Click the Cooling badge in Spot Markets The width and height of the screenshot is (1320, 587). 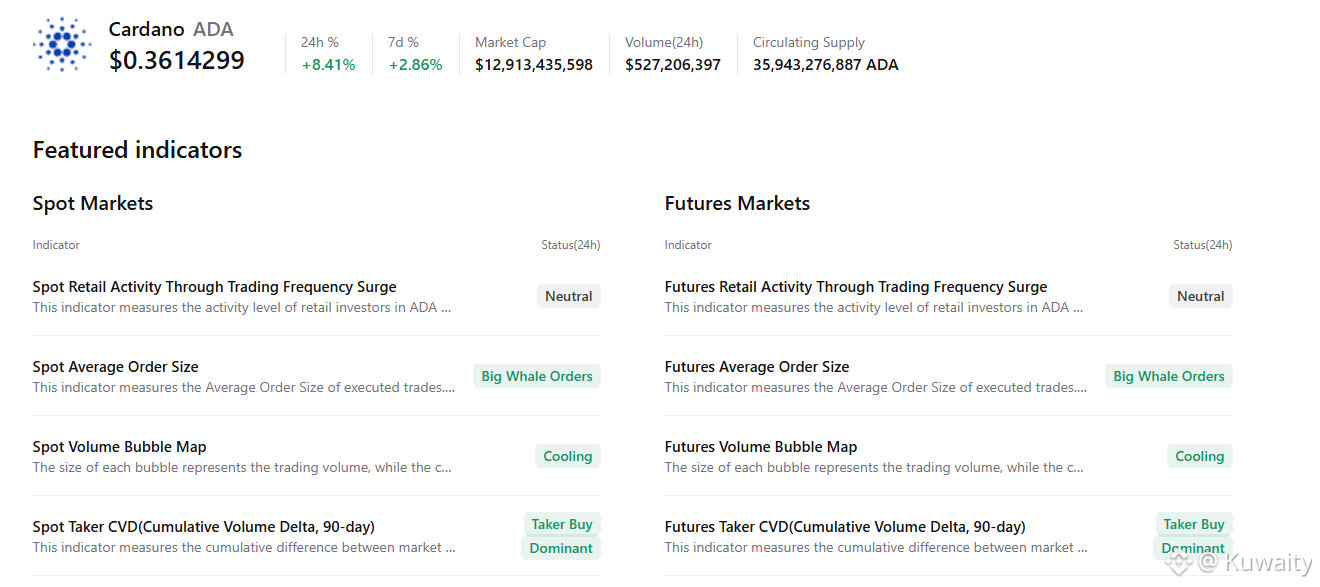tap(567, 456)
